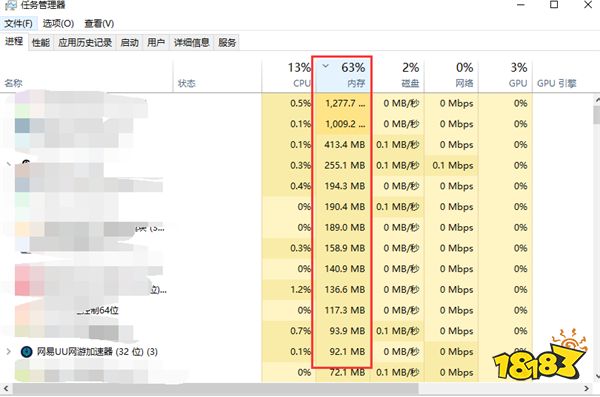Click the 93.9 MB memory value

coord(347,331)
